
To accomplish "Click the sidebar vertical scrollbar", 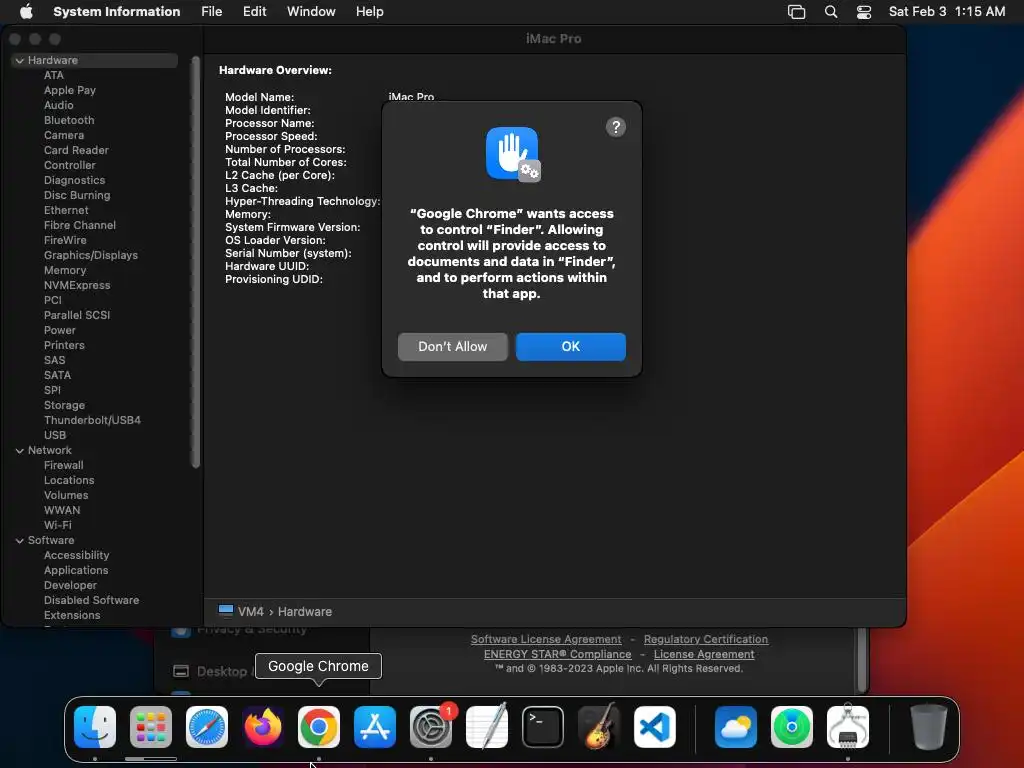I will coord(195,262).
